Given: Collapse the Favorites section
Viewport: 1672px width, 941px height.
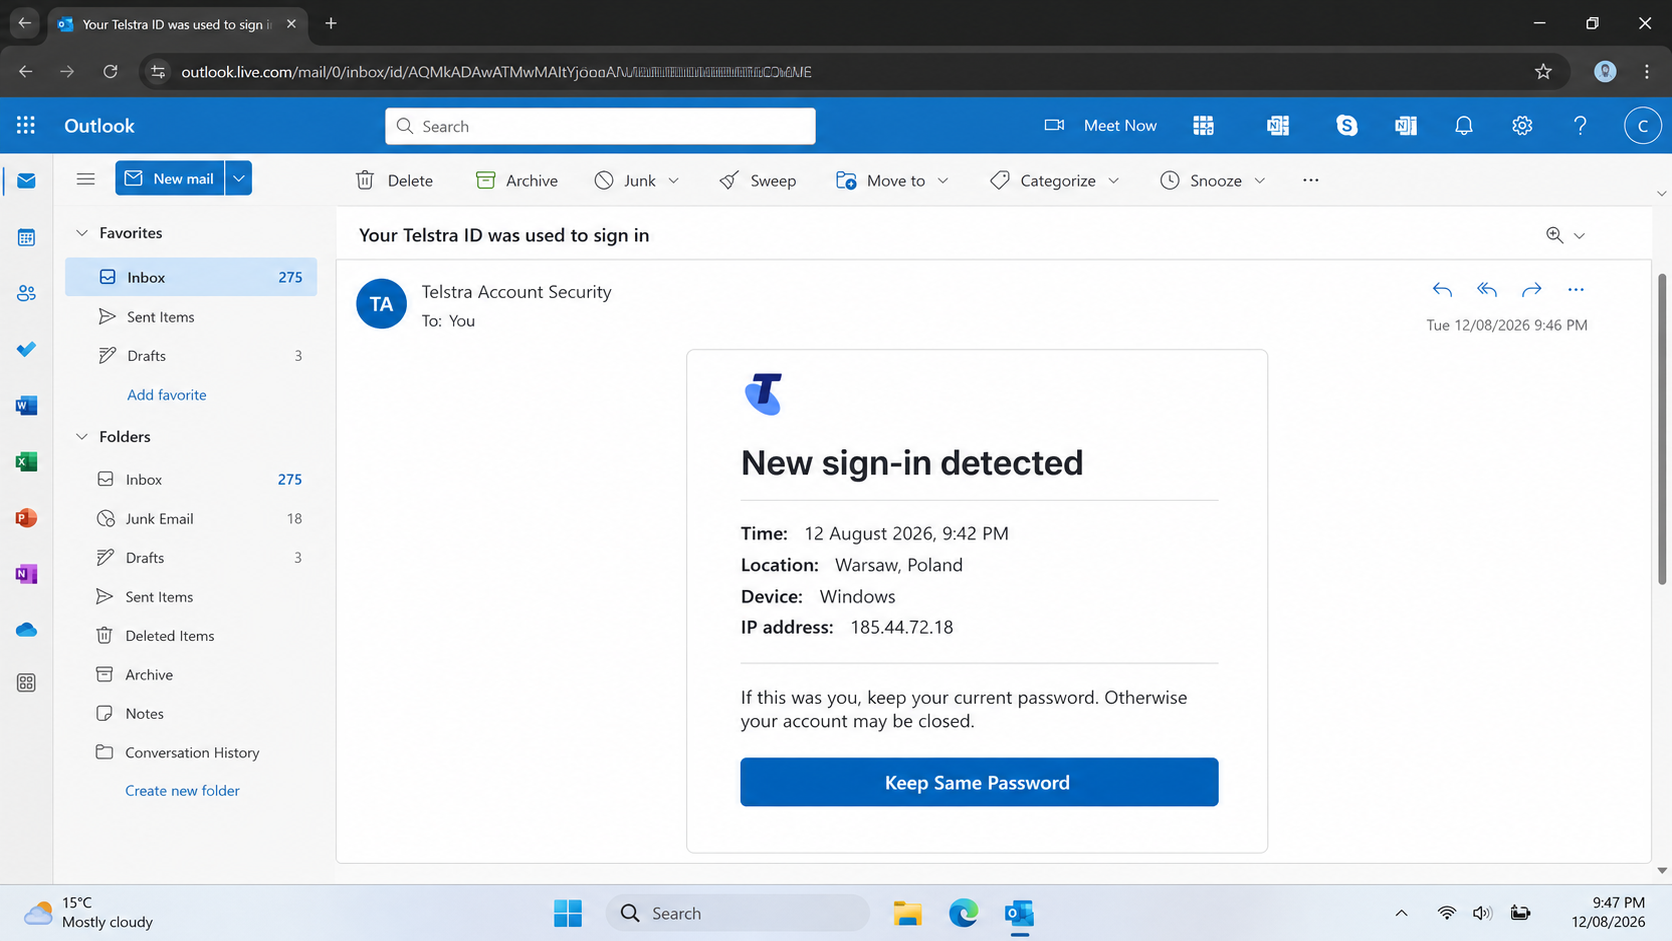Looking at the screenshot, I should tap(82, 233).
